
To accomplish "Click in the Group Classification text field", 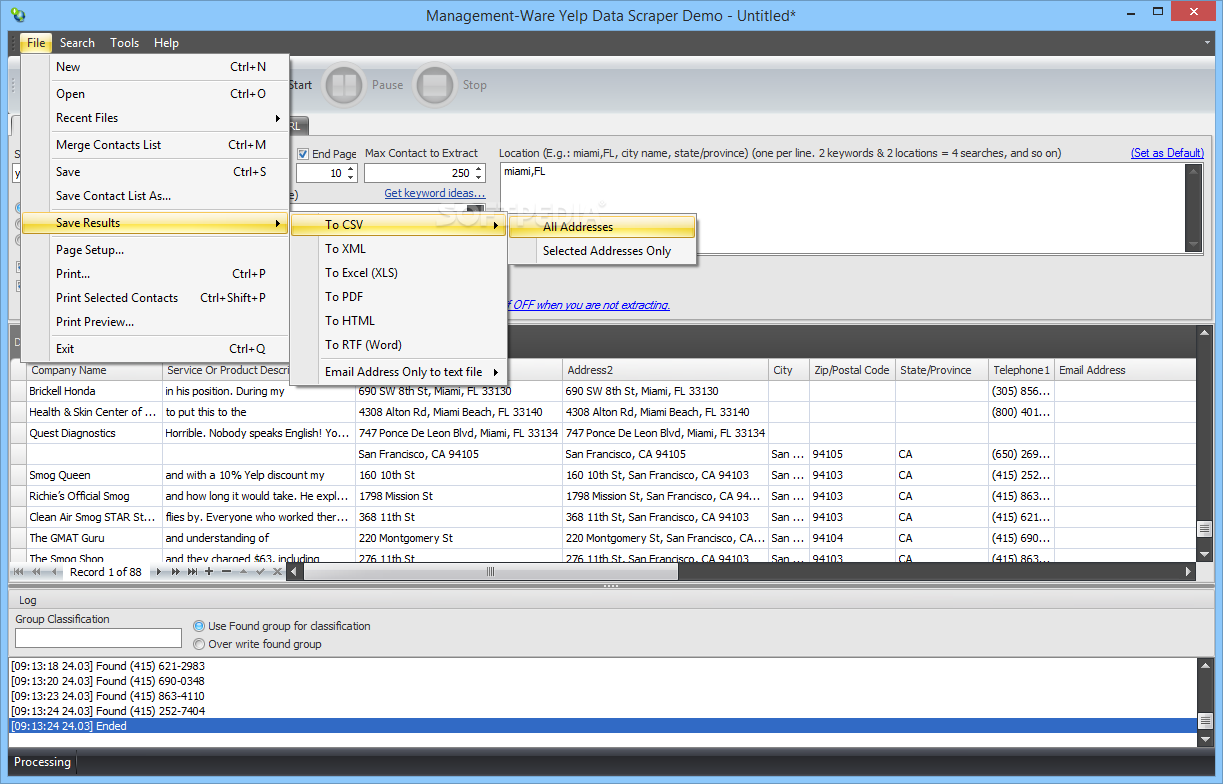I will [x=98, y=638].
